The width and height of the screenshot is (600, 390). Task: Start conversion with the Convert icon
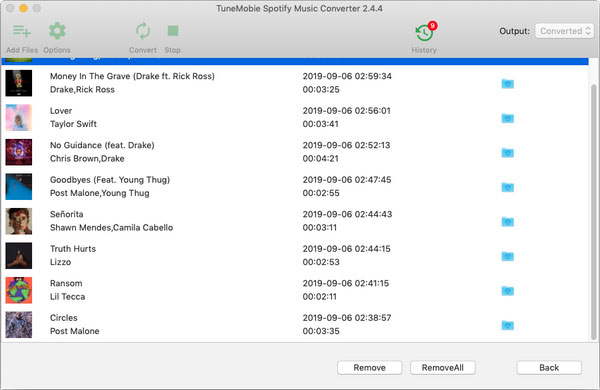tap(143, 31)
